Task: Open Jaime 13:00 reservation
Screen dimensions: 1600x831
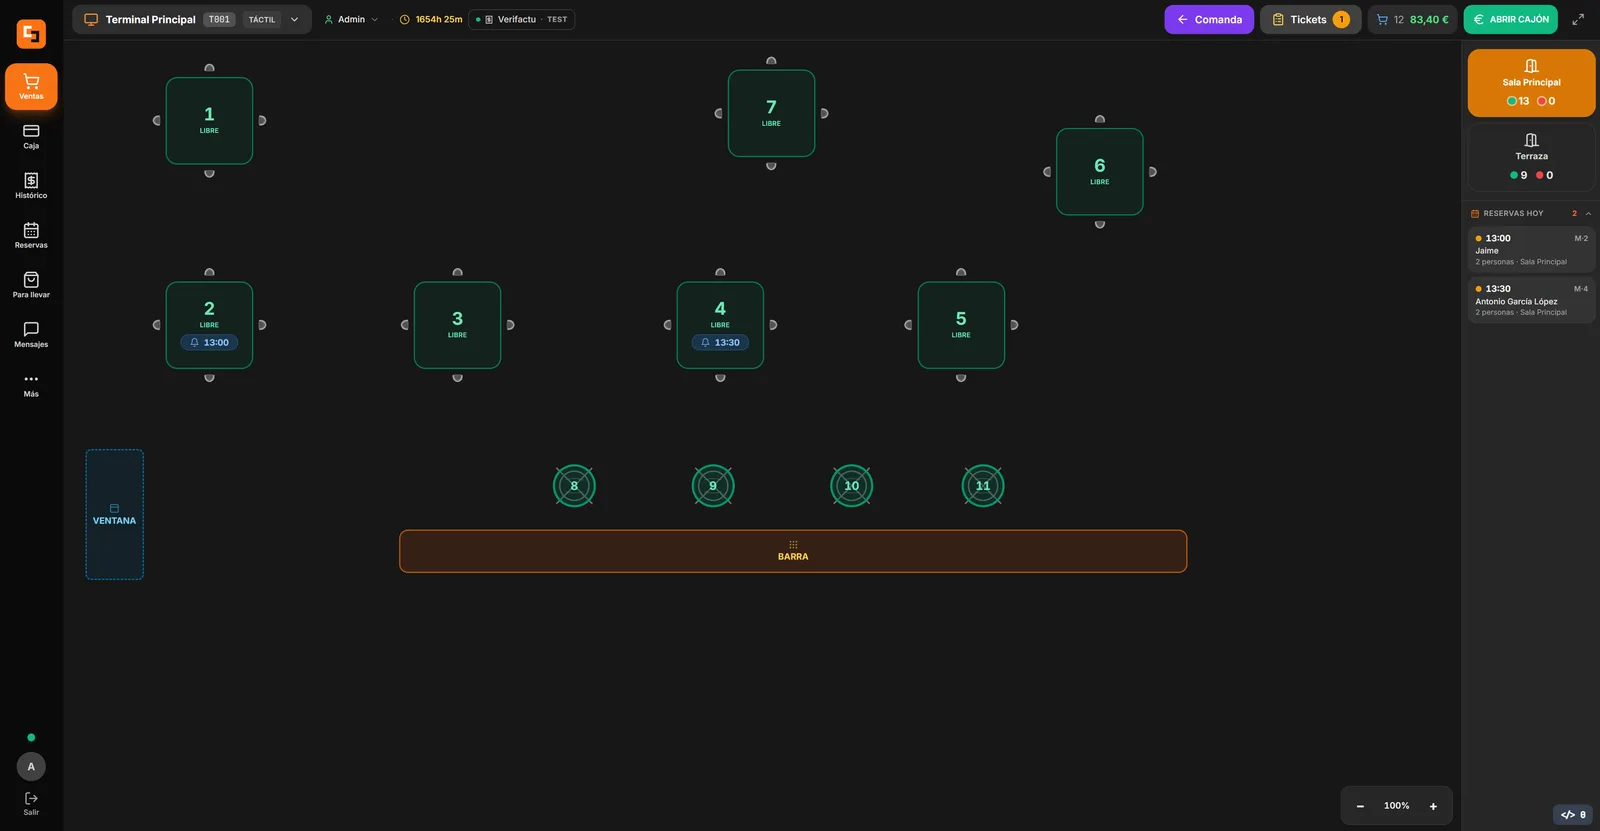Action: [x=1531, y=250]
